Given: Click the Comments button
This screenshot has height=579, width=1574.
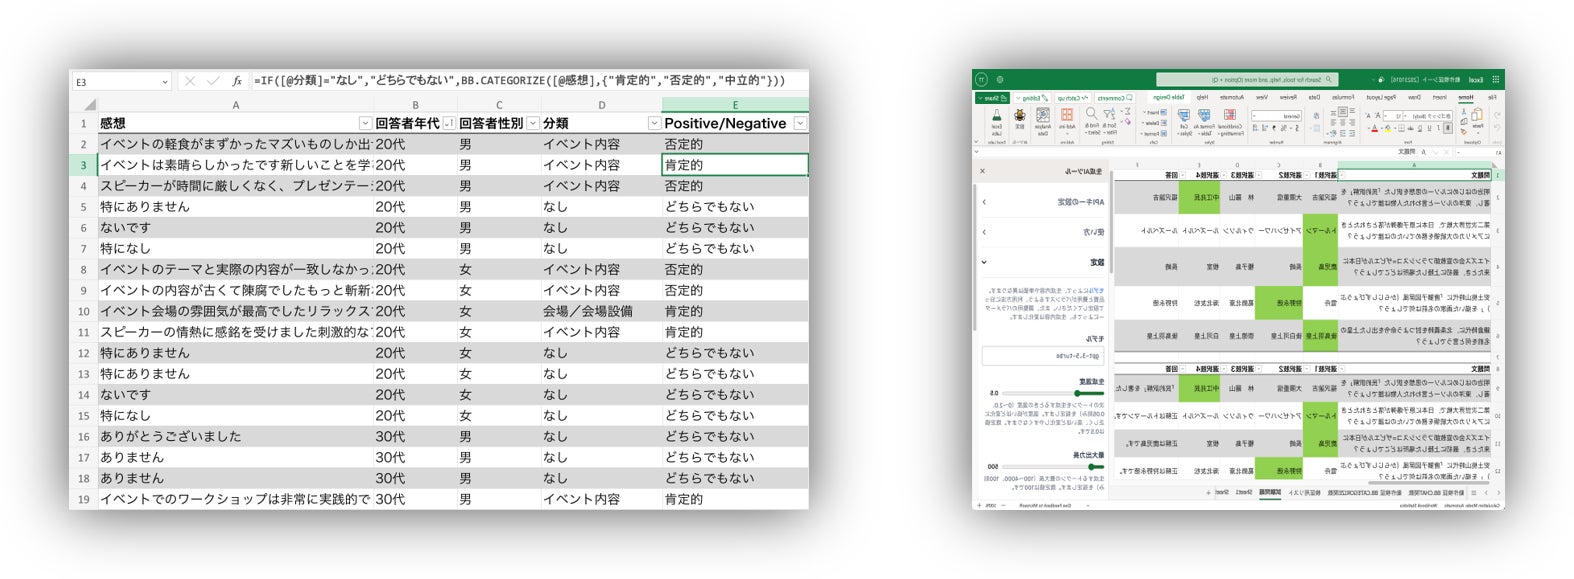Looking at the screenshot, I should (x=1115, y=98).
